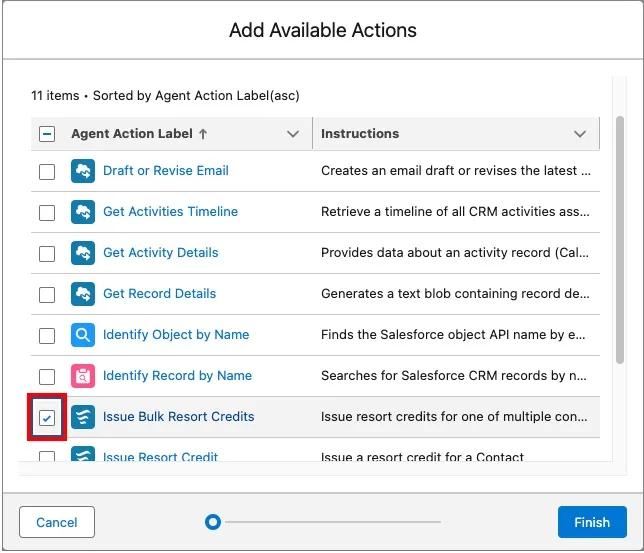Click the Get Activity Details action icon

(83, 253)
